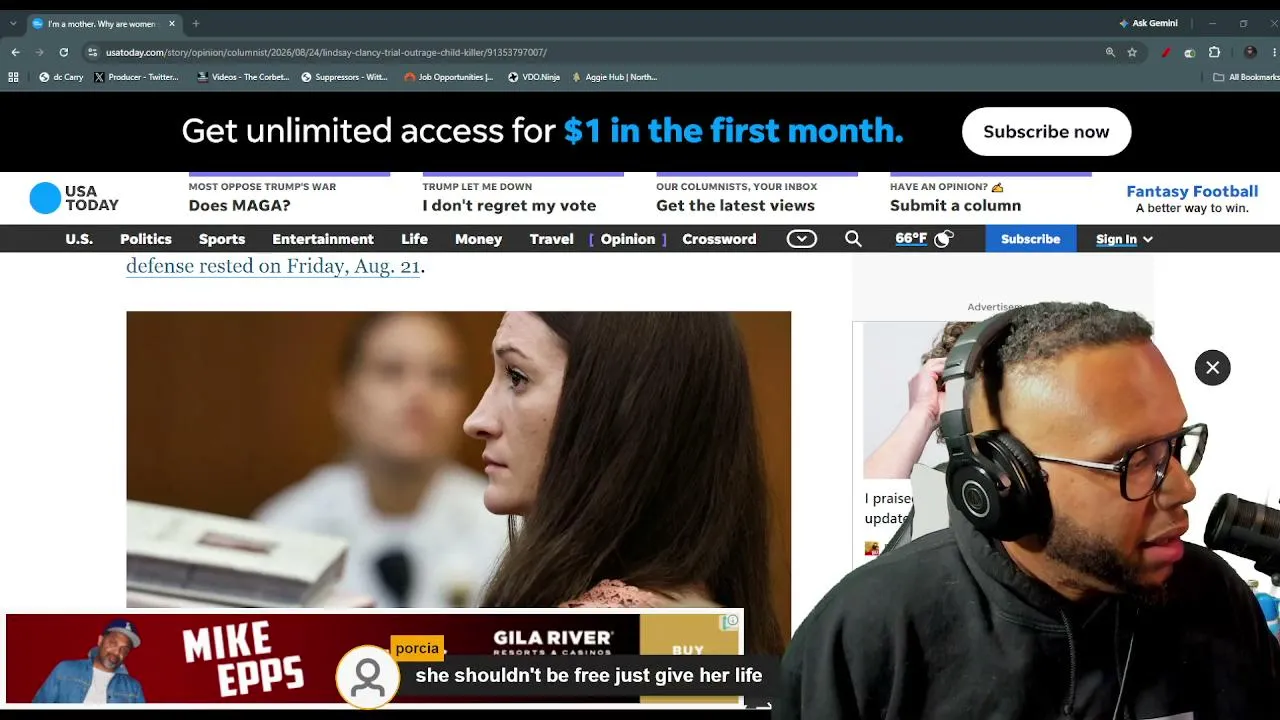1280x720 pixels.
Task: Expand the tab search dropdown
Action: [x=13, y=23]
